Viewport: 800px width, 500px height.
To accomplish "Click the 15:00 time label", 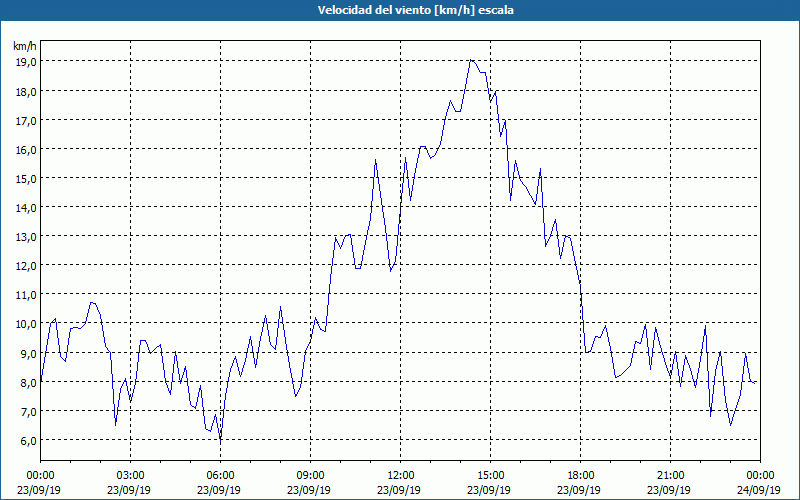I will 490,476.
